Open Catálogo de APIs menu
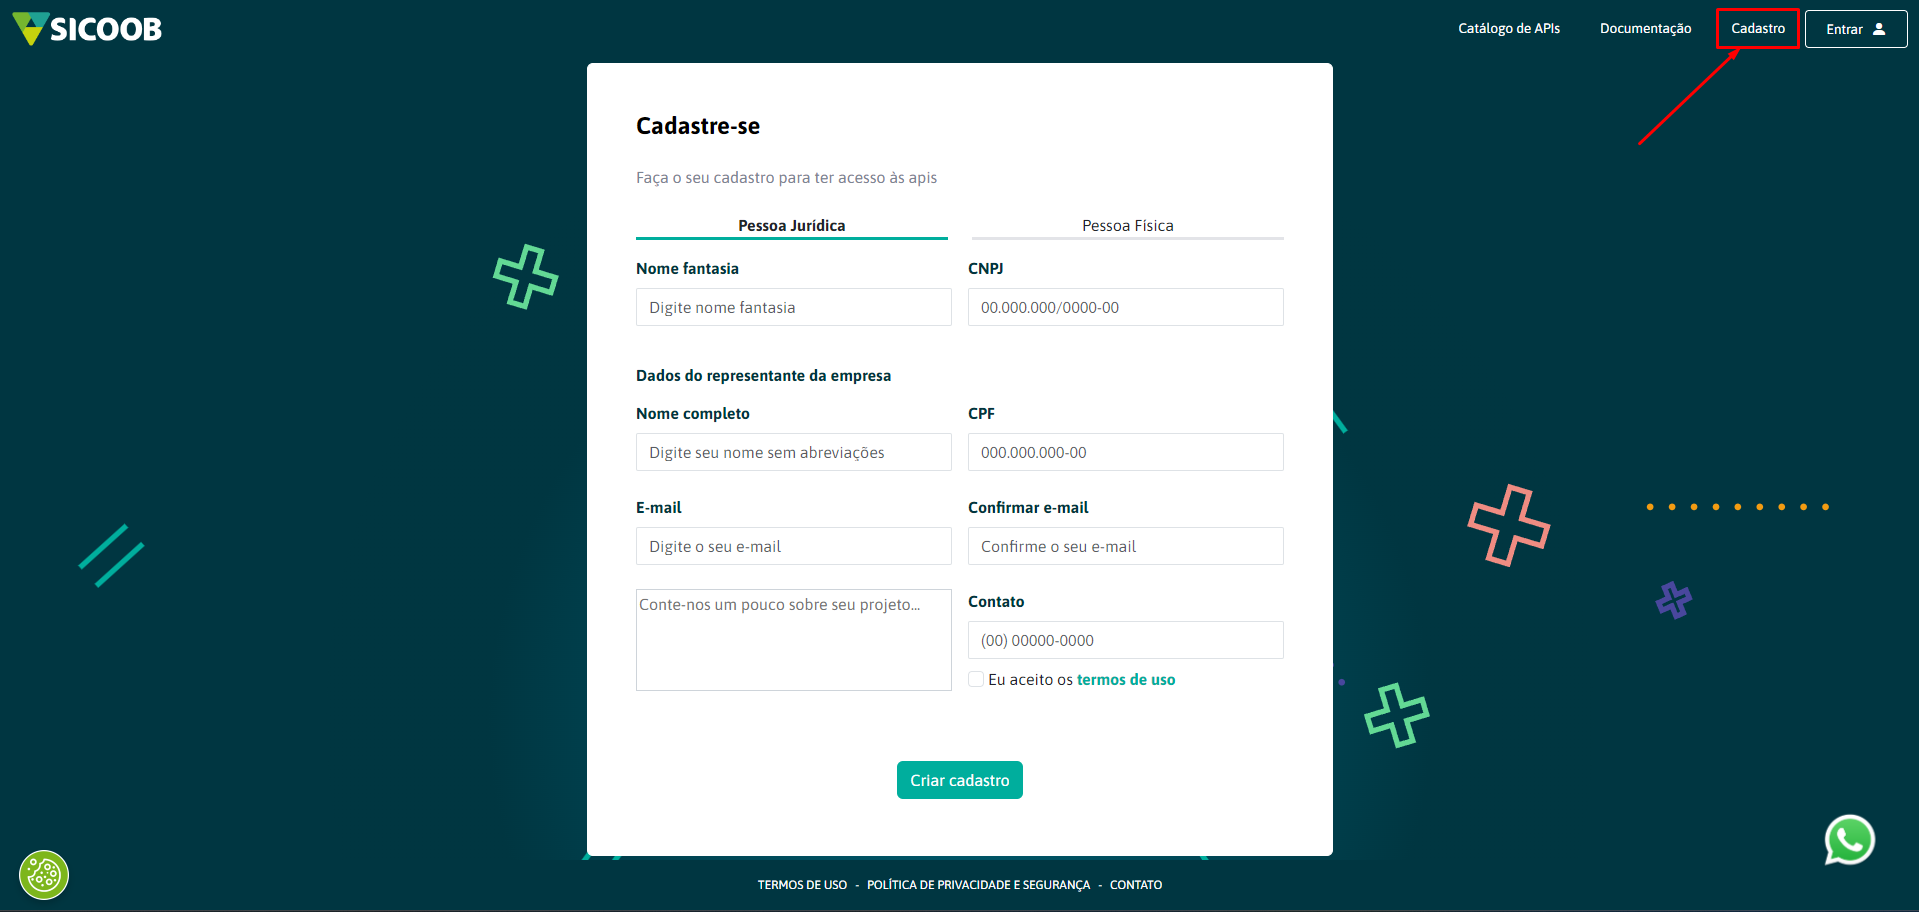1919x912 pixels. click(x=1508, y=29)
